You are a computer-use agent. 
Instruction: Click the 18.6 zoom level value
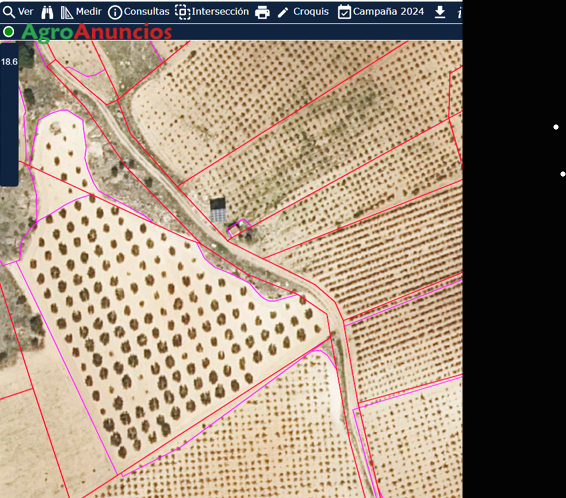tap(9, 62)
